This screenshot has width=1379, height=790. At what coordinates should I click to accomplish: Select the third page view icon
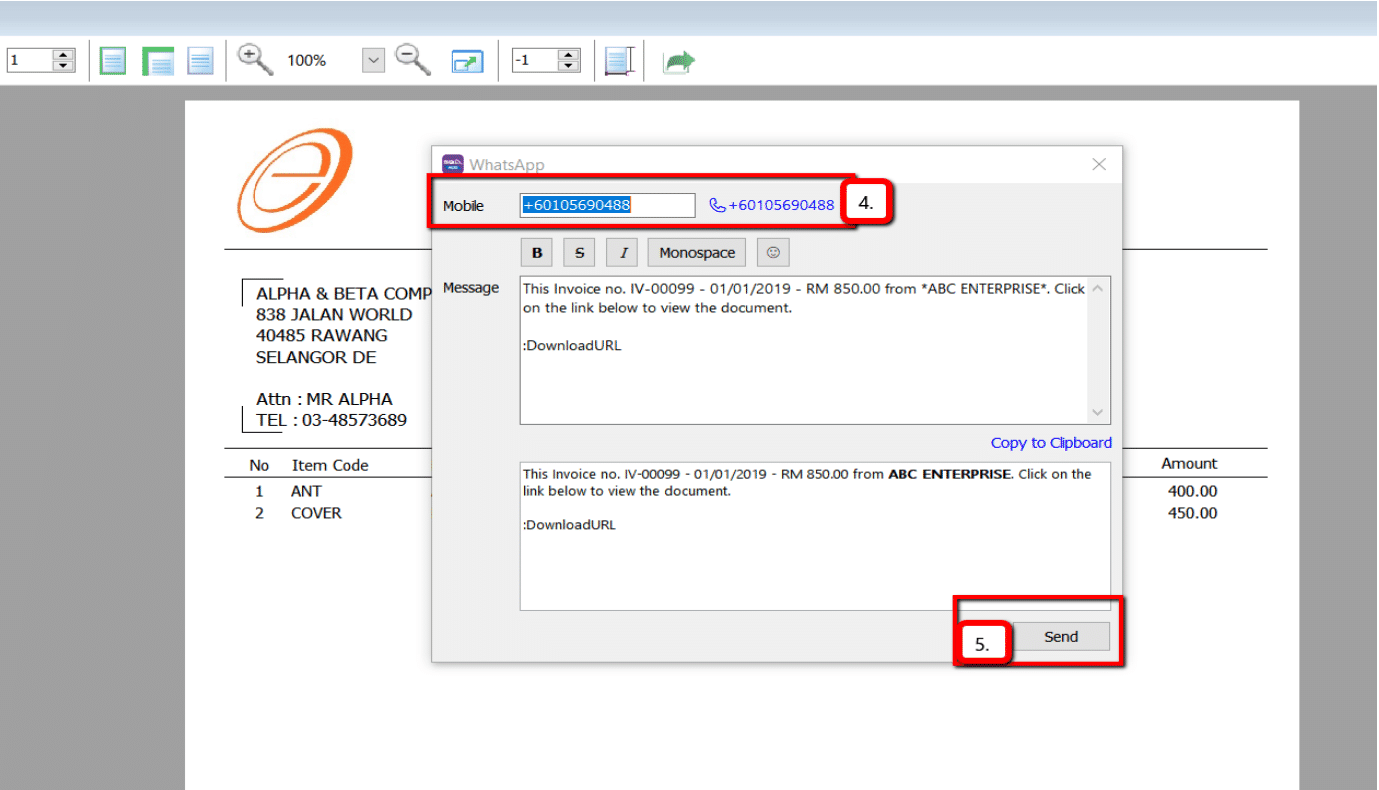(x=201, y=61)
